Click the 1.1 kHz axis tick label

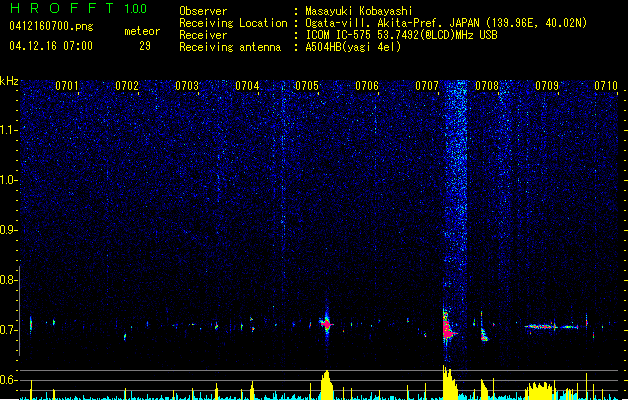[x=8, y=130]
